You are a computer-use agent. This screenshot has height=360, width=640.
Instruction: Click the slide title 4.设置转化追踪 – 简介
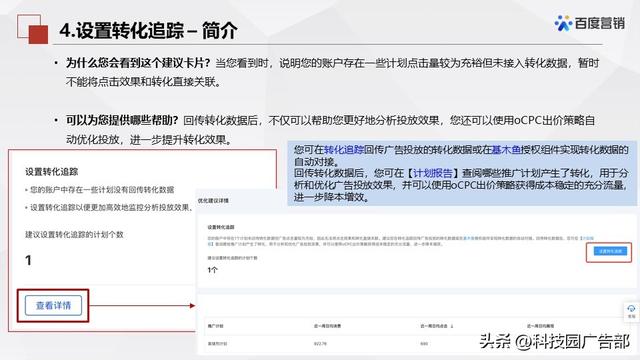click(x=148, y=31)
